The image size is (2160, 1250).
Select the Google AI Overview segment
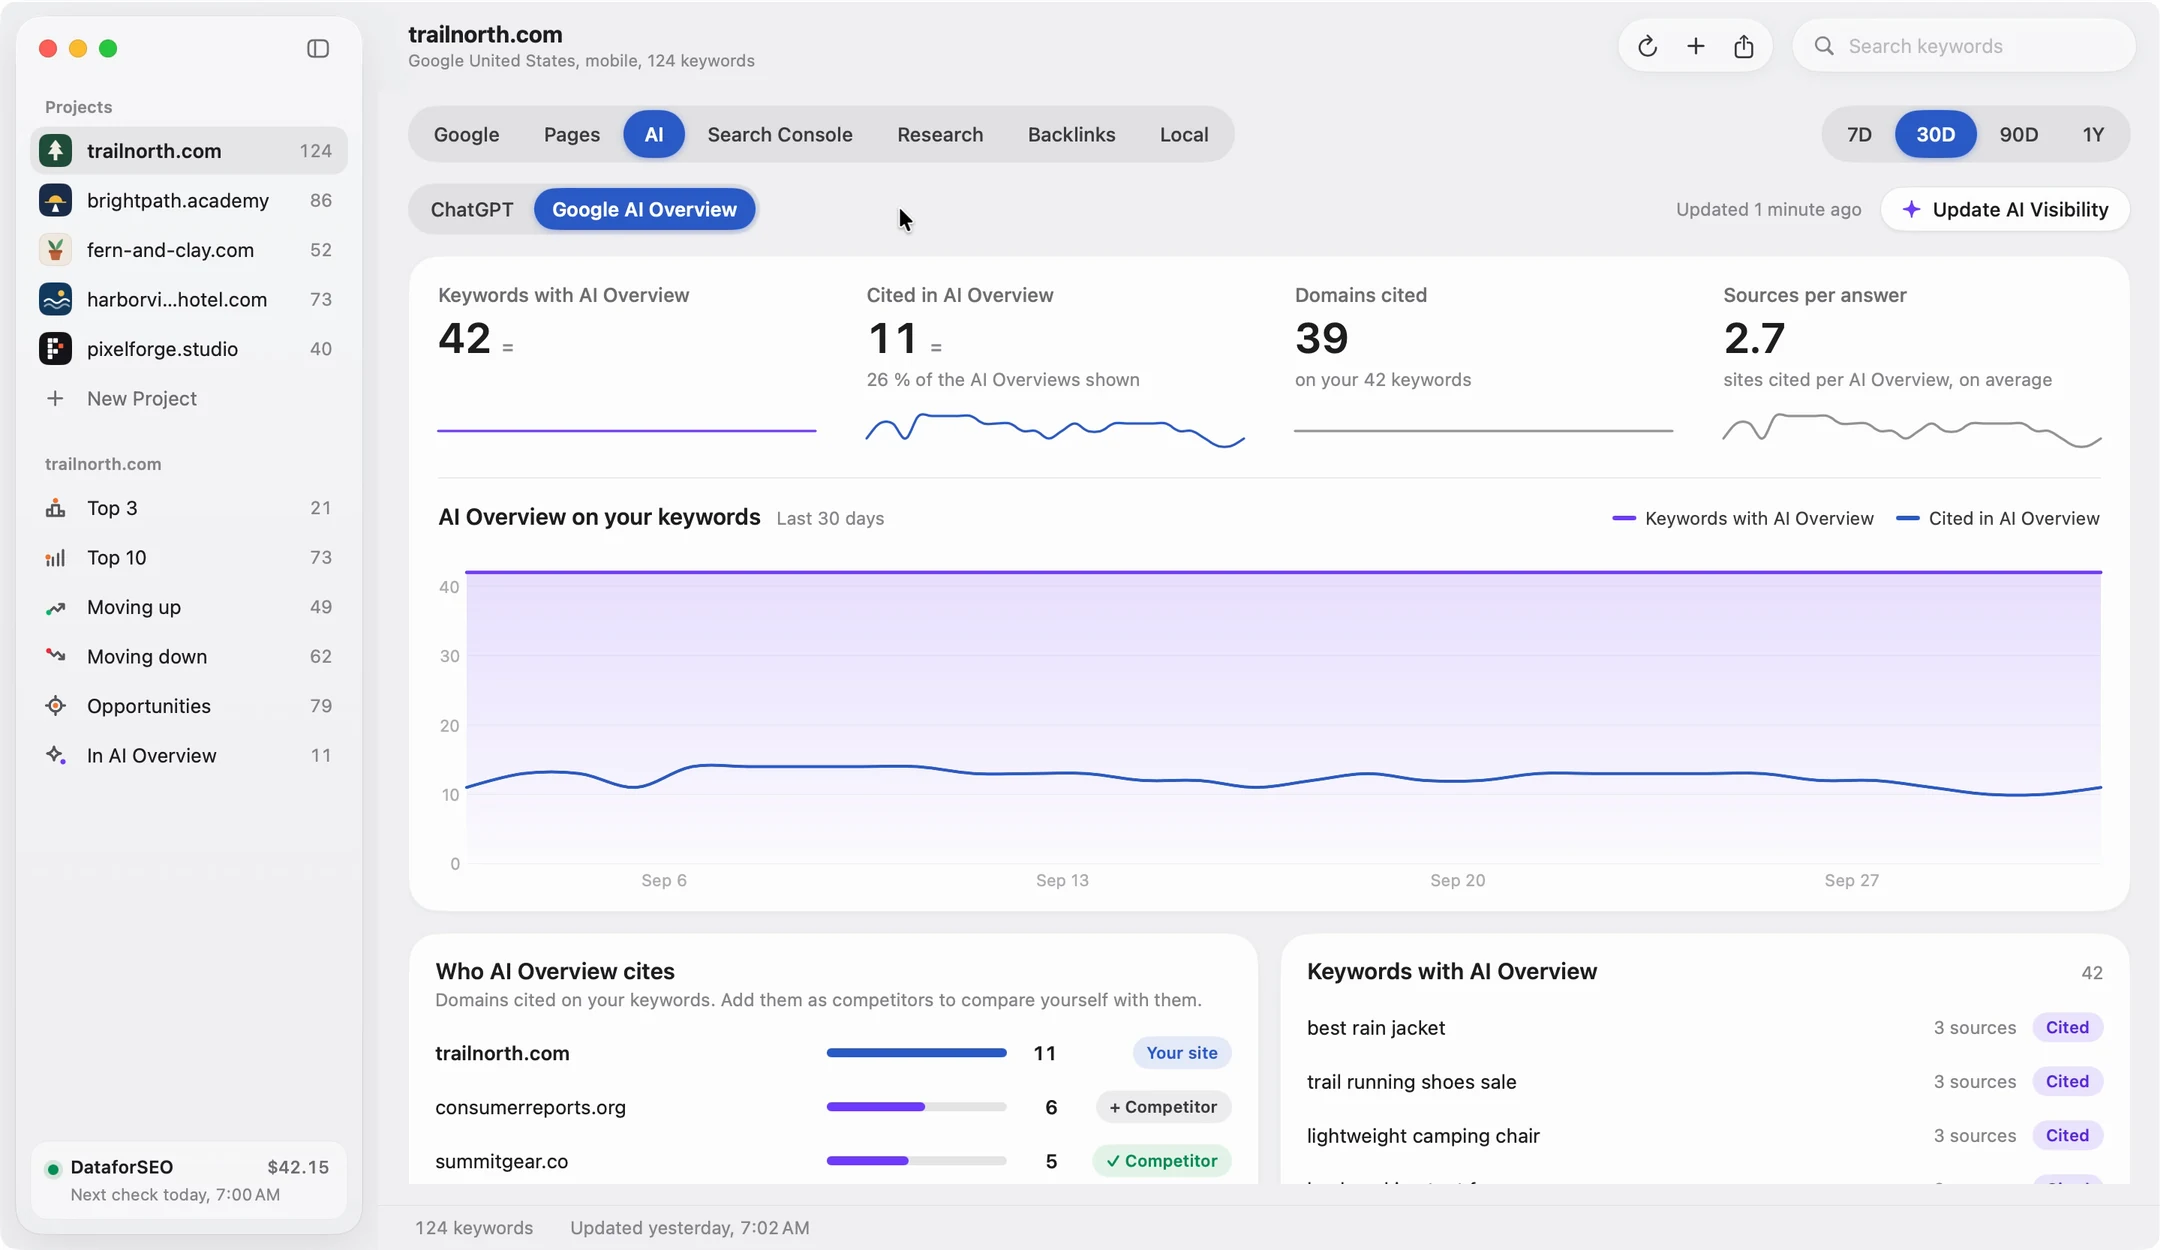tap(644, 209)
